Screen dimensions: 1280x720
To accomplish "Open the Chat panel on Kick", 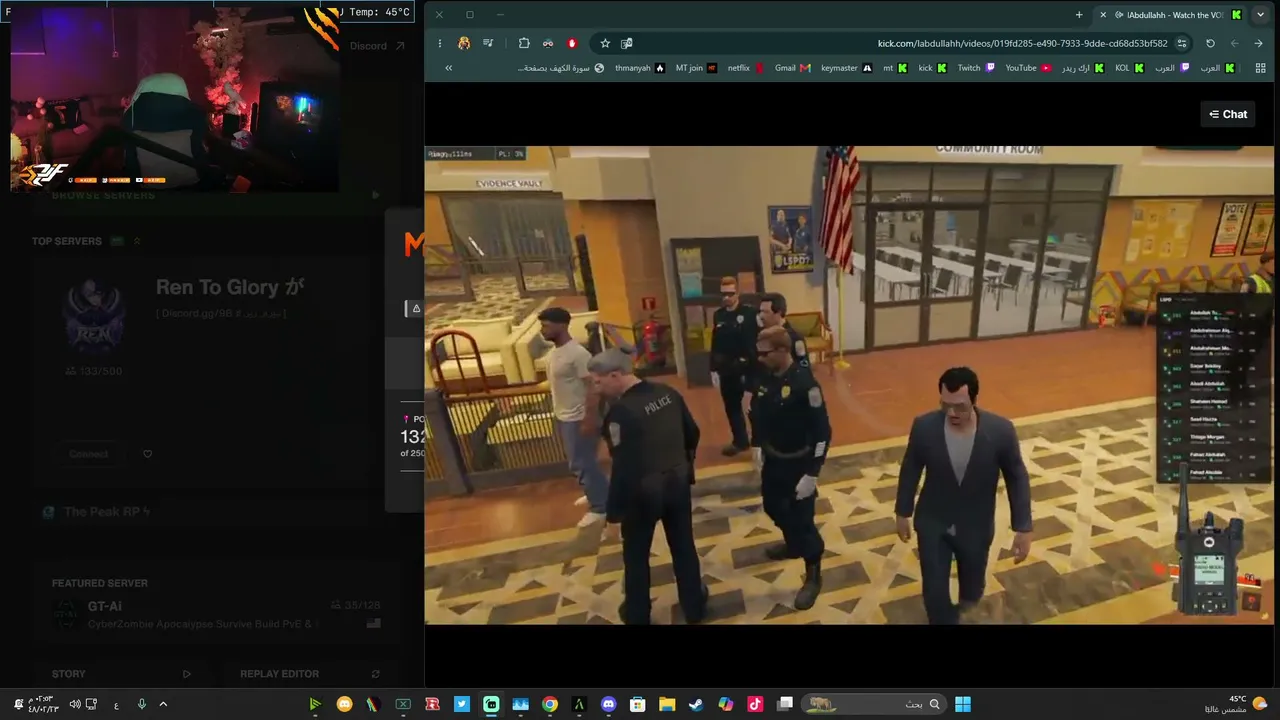I will [x=1227, y=114].
